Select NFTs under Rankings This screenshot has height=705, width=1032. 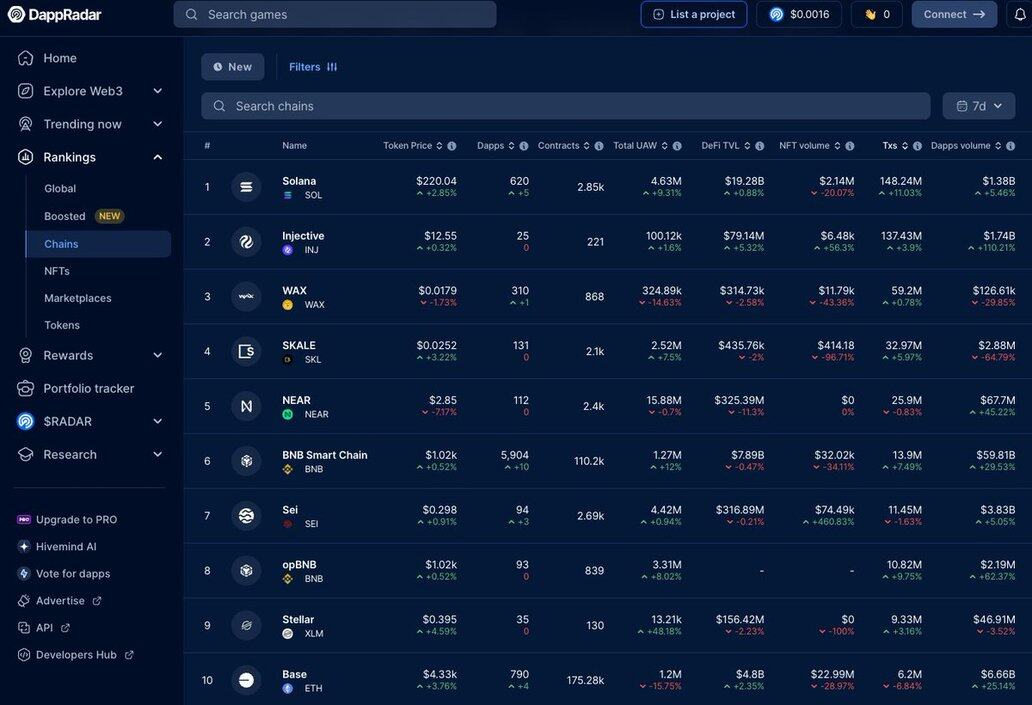57,271
